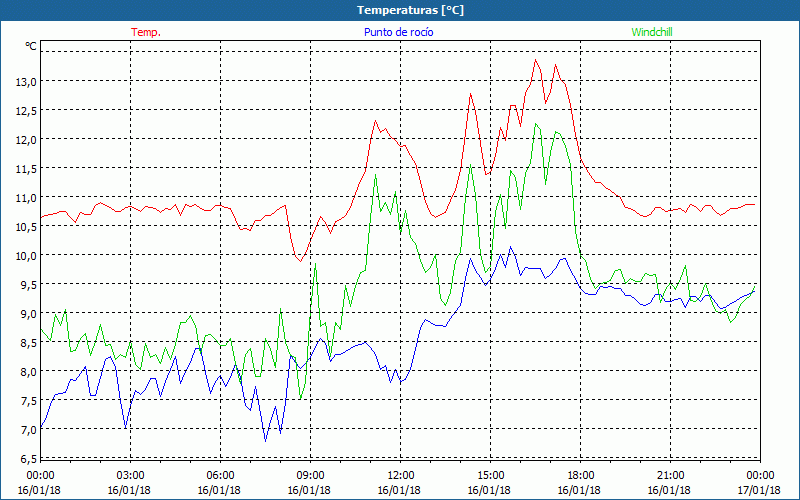Click the 15:00 time axis label
Screen dimensions: 800x500
(490, 475)
